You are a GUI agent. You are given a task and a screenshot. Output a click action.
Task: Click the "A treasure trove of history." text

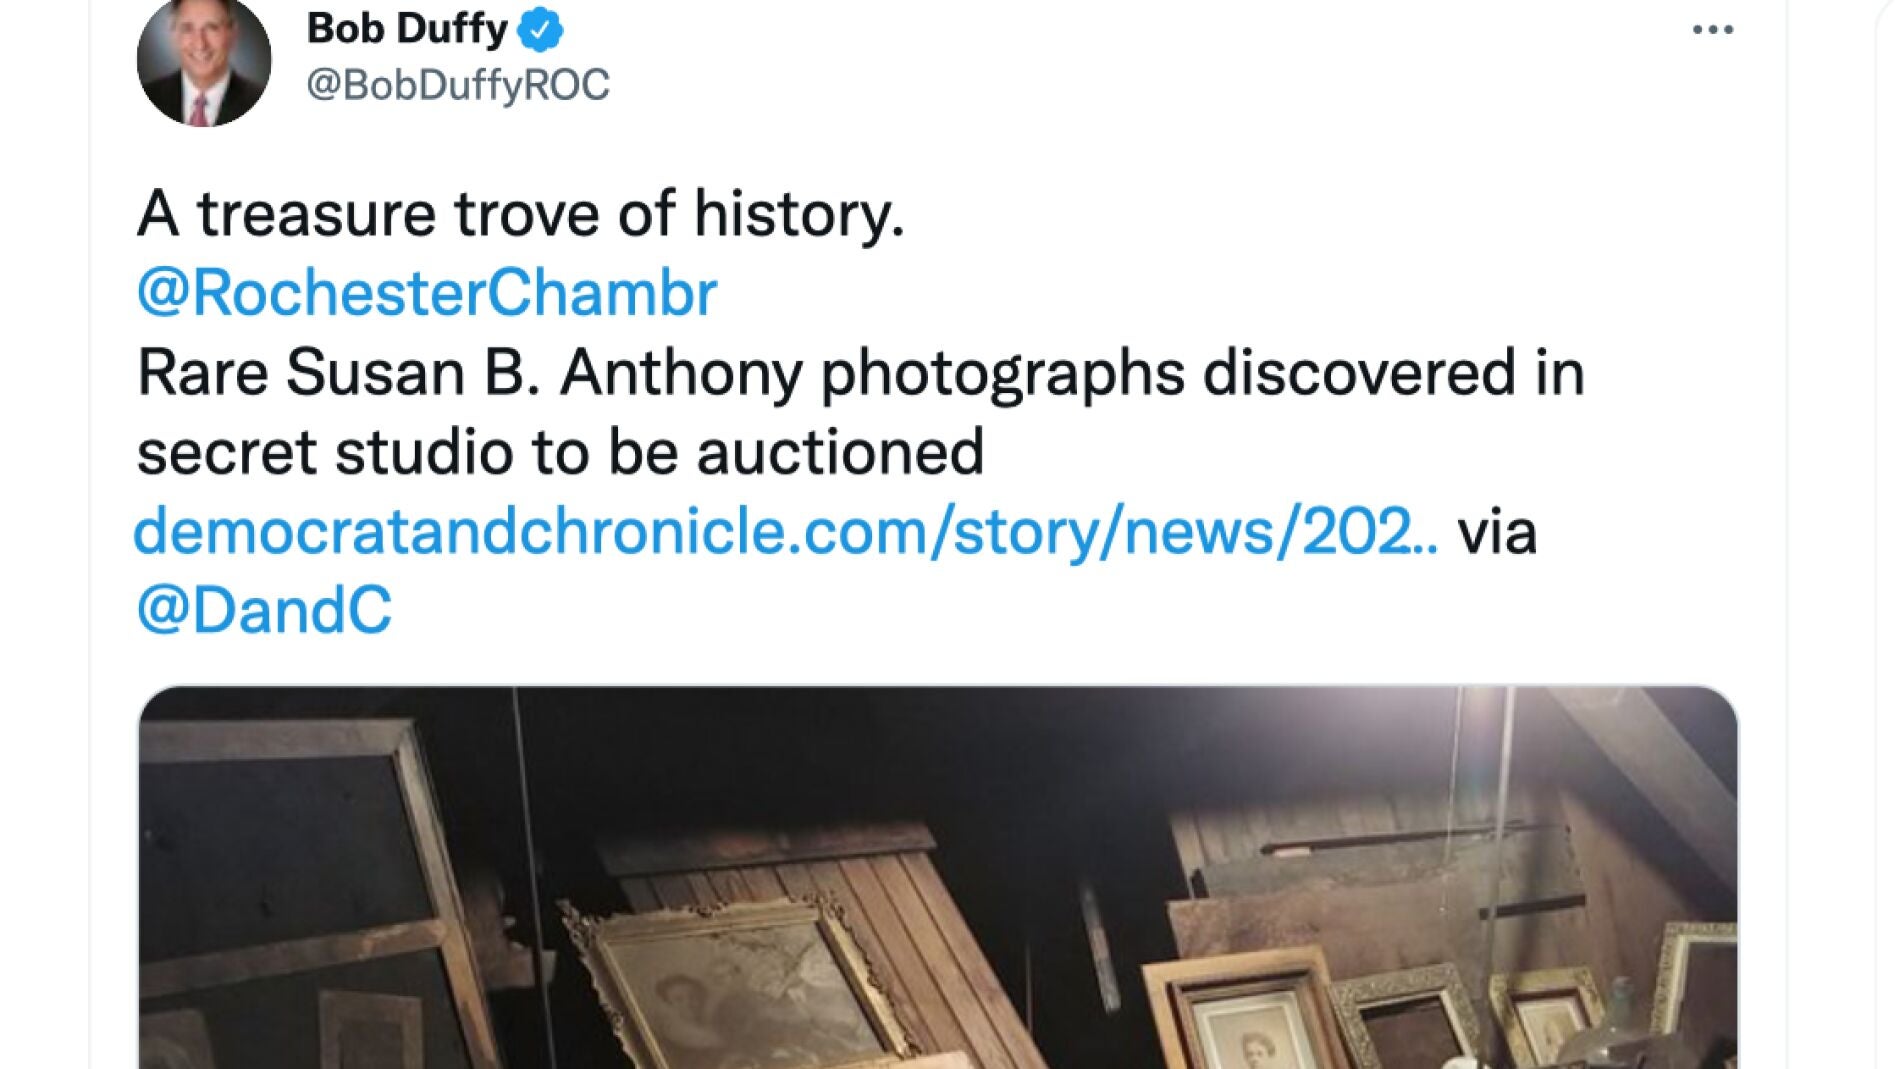click(x=520, y=214)
